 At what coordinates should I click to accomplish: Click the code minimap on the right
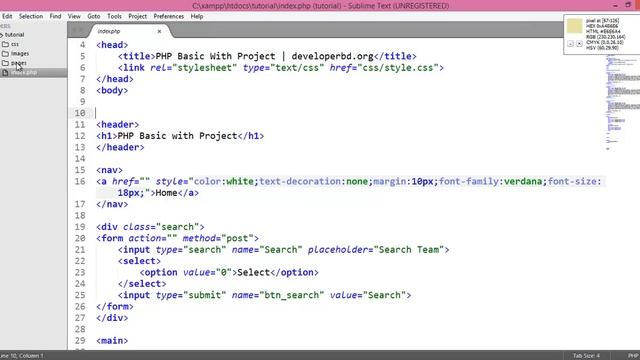(x=622, y=102)
